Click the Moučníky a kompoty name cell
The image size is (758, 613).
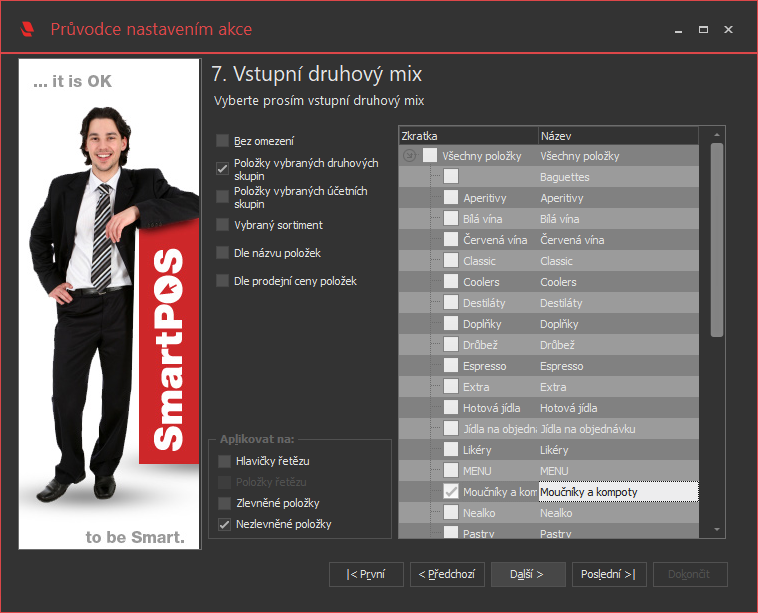pyautogui.click(x=618, y=492)
